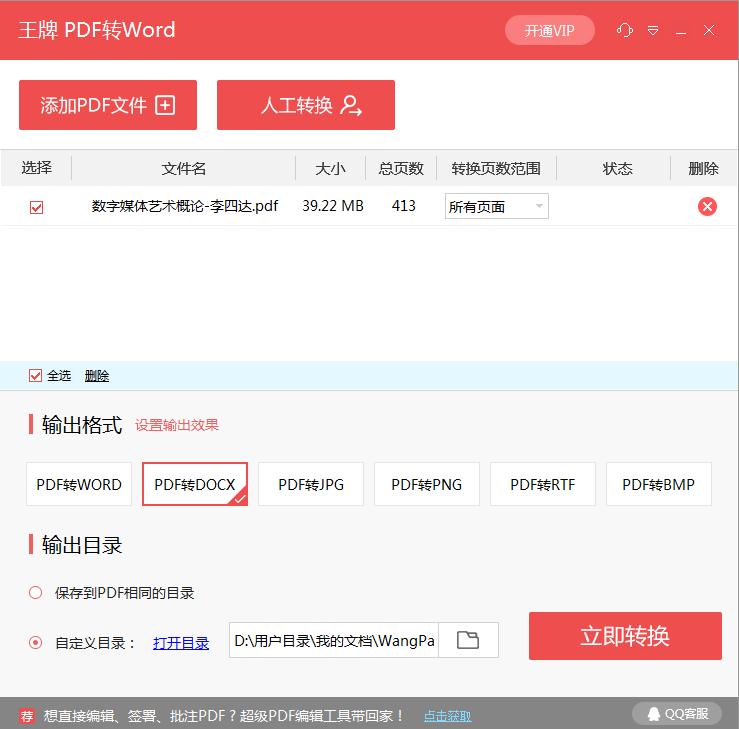
Task: Minimize the 王牌 PDF转Word window
Action: [681, 33]
